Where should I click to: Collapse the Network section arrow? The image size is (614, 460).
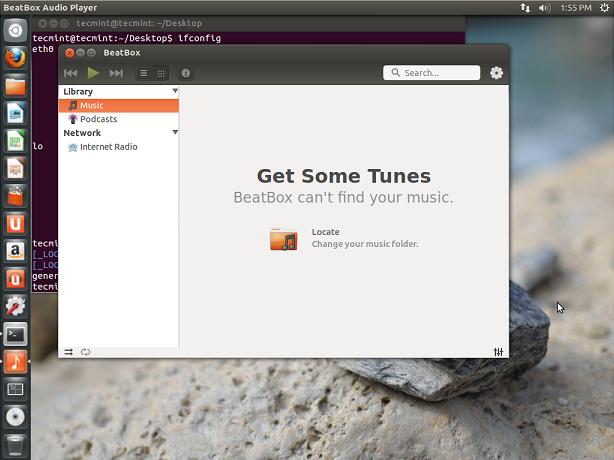tap(175, 132)
